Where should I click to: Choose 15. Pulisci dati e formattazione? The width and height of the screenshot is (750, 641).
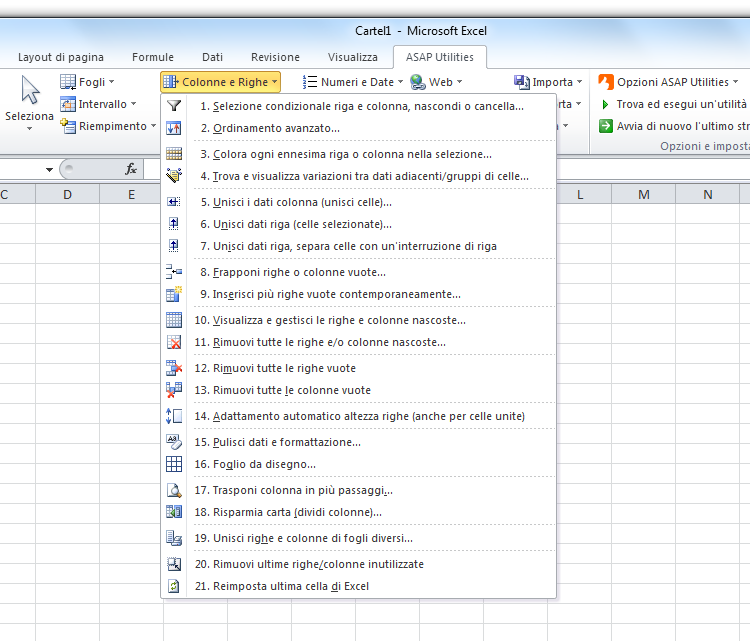359,442
